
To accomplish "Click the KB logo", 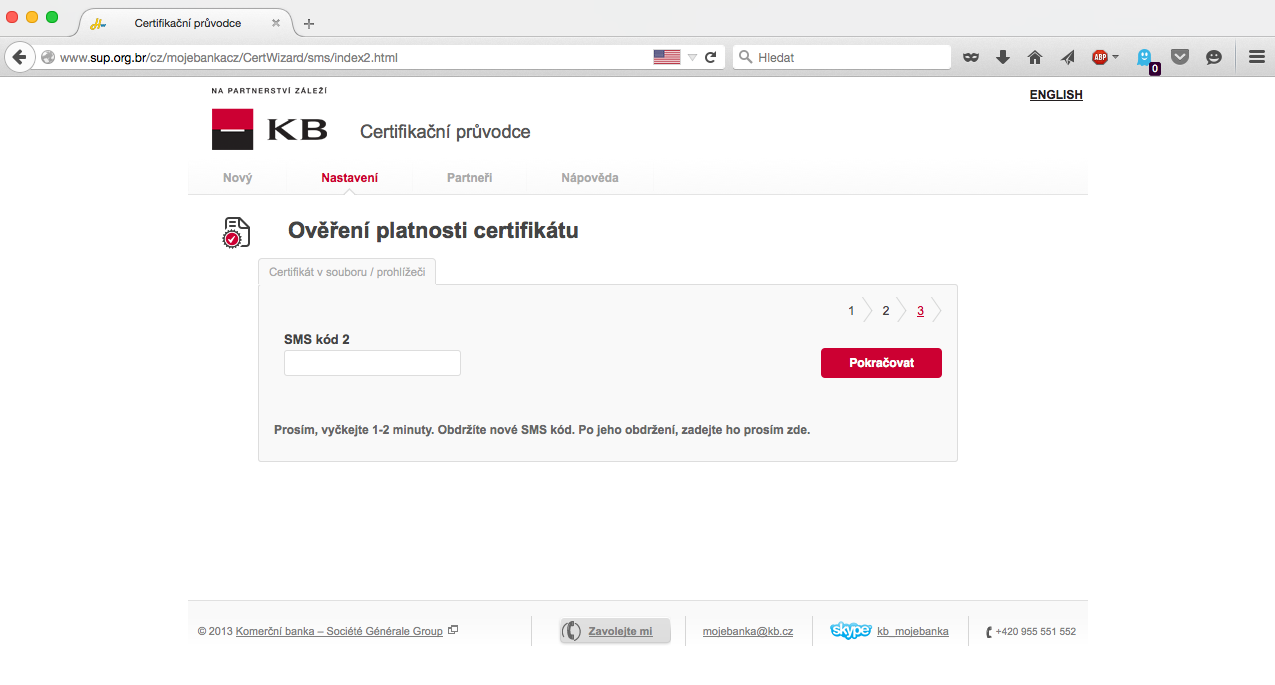I will click(x=270, y=130).
